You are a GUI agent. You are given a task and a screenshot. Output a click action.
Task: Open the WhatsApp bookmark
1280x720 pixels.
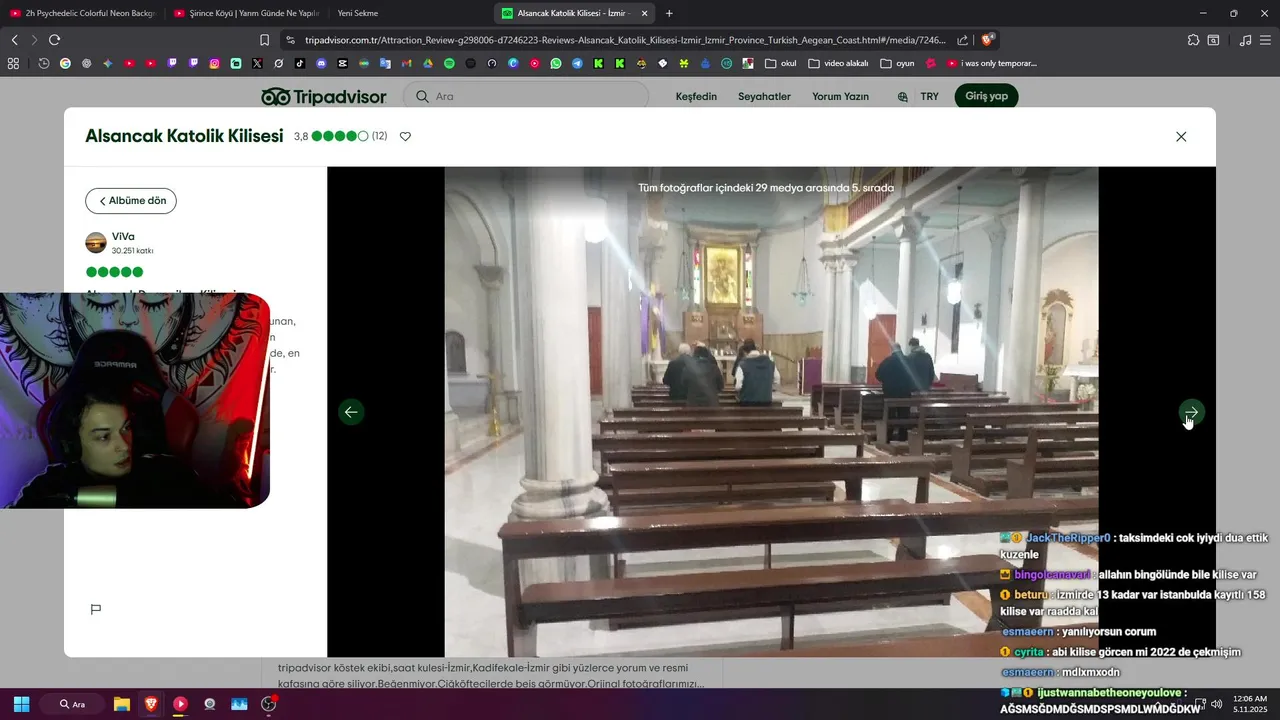[x=556, y=63]
